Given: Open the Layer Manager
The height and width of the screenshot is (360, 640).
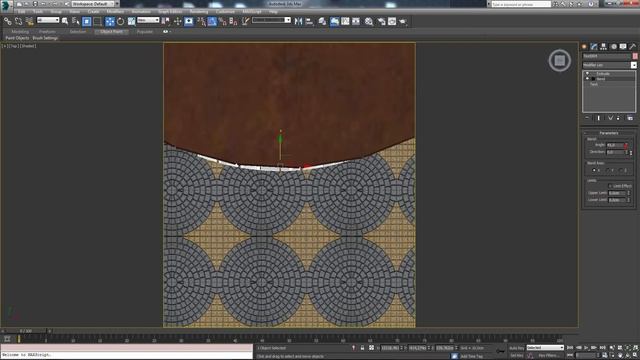Looking at the screenshot, I should point(322,21).
